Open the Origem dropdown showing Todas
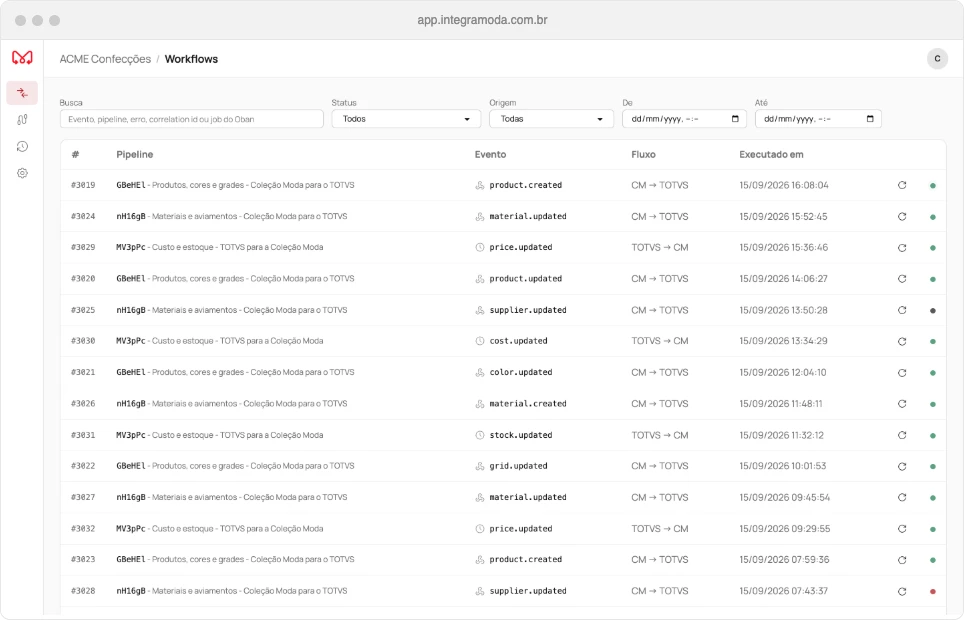 (551, 119)
